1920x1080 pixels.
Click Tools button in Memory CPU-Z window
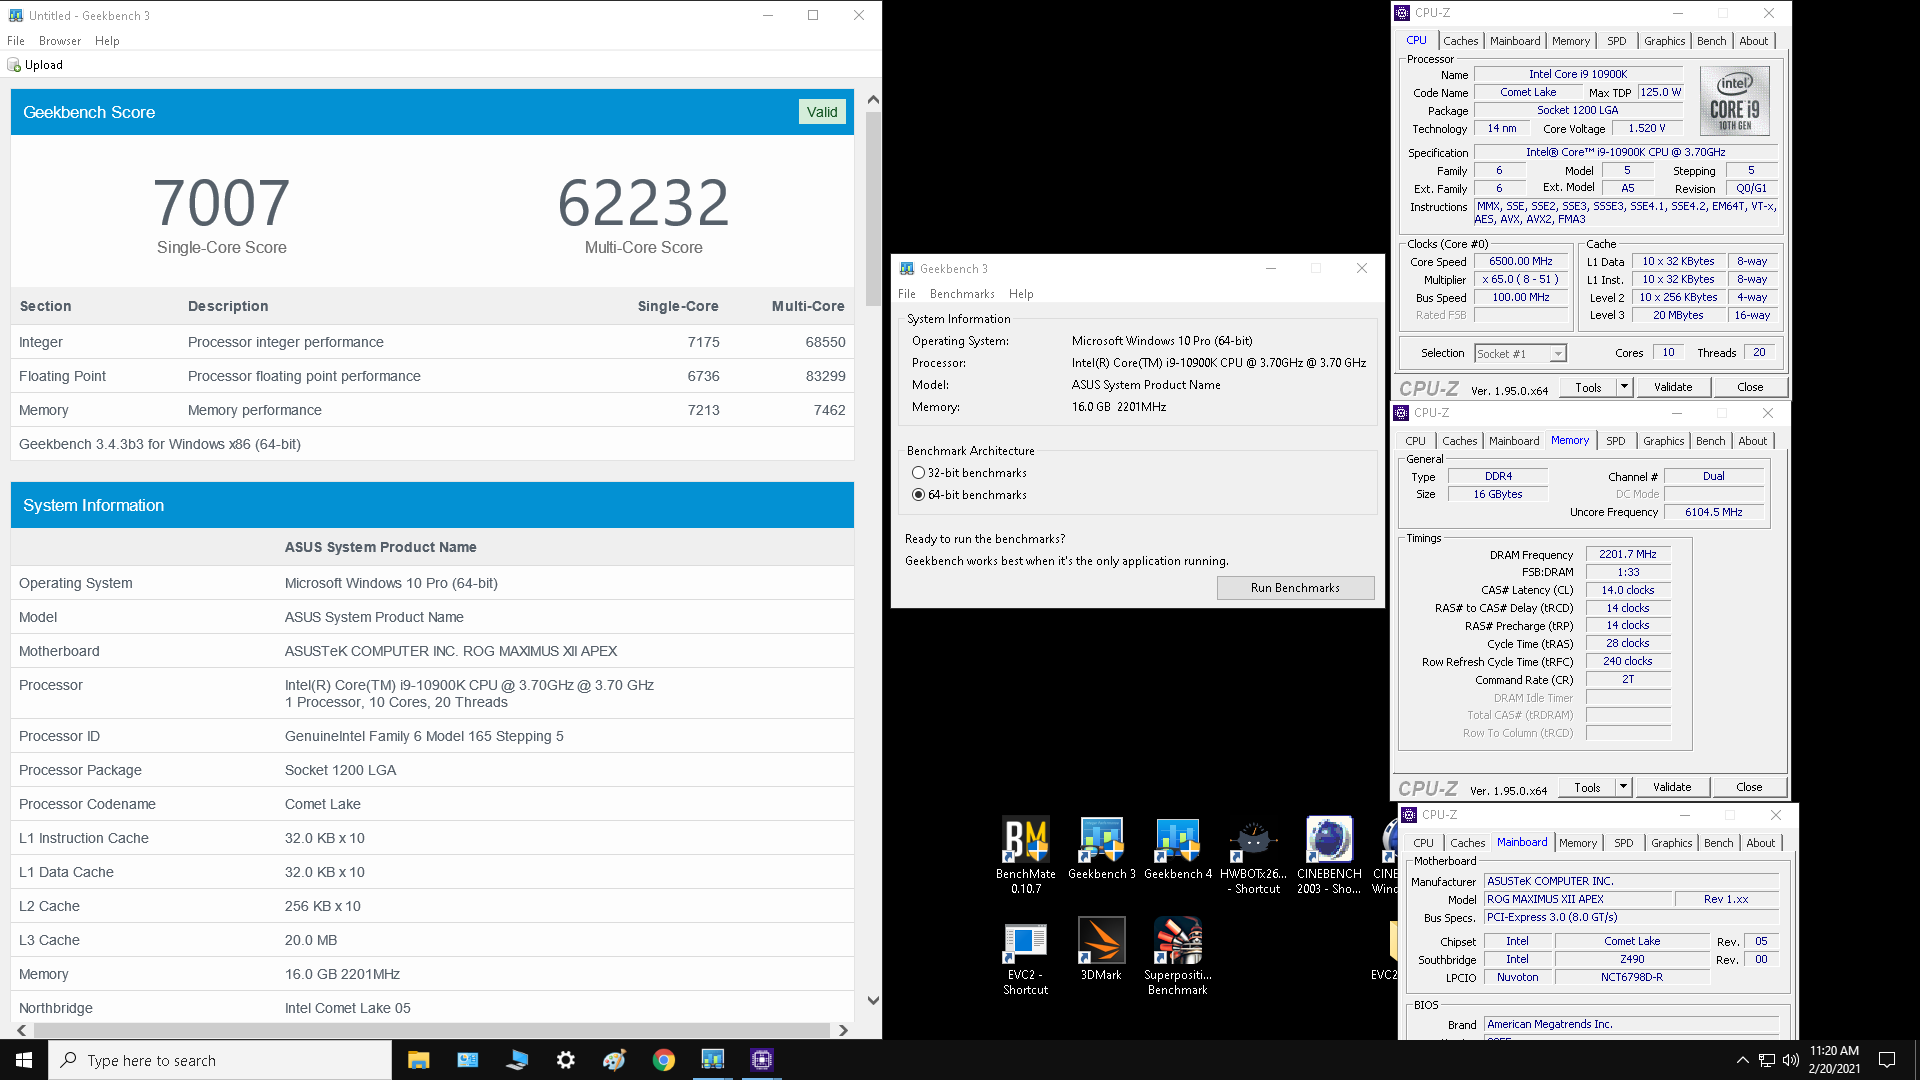pos(1587,787)
